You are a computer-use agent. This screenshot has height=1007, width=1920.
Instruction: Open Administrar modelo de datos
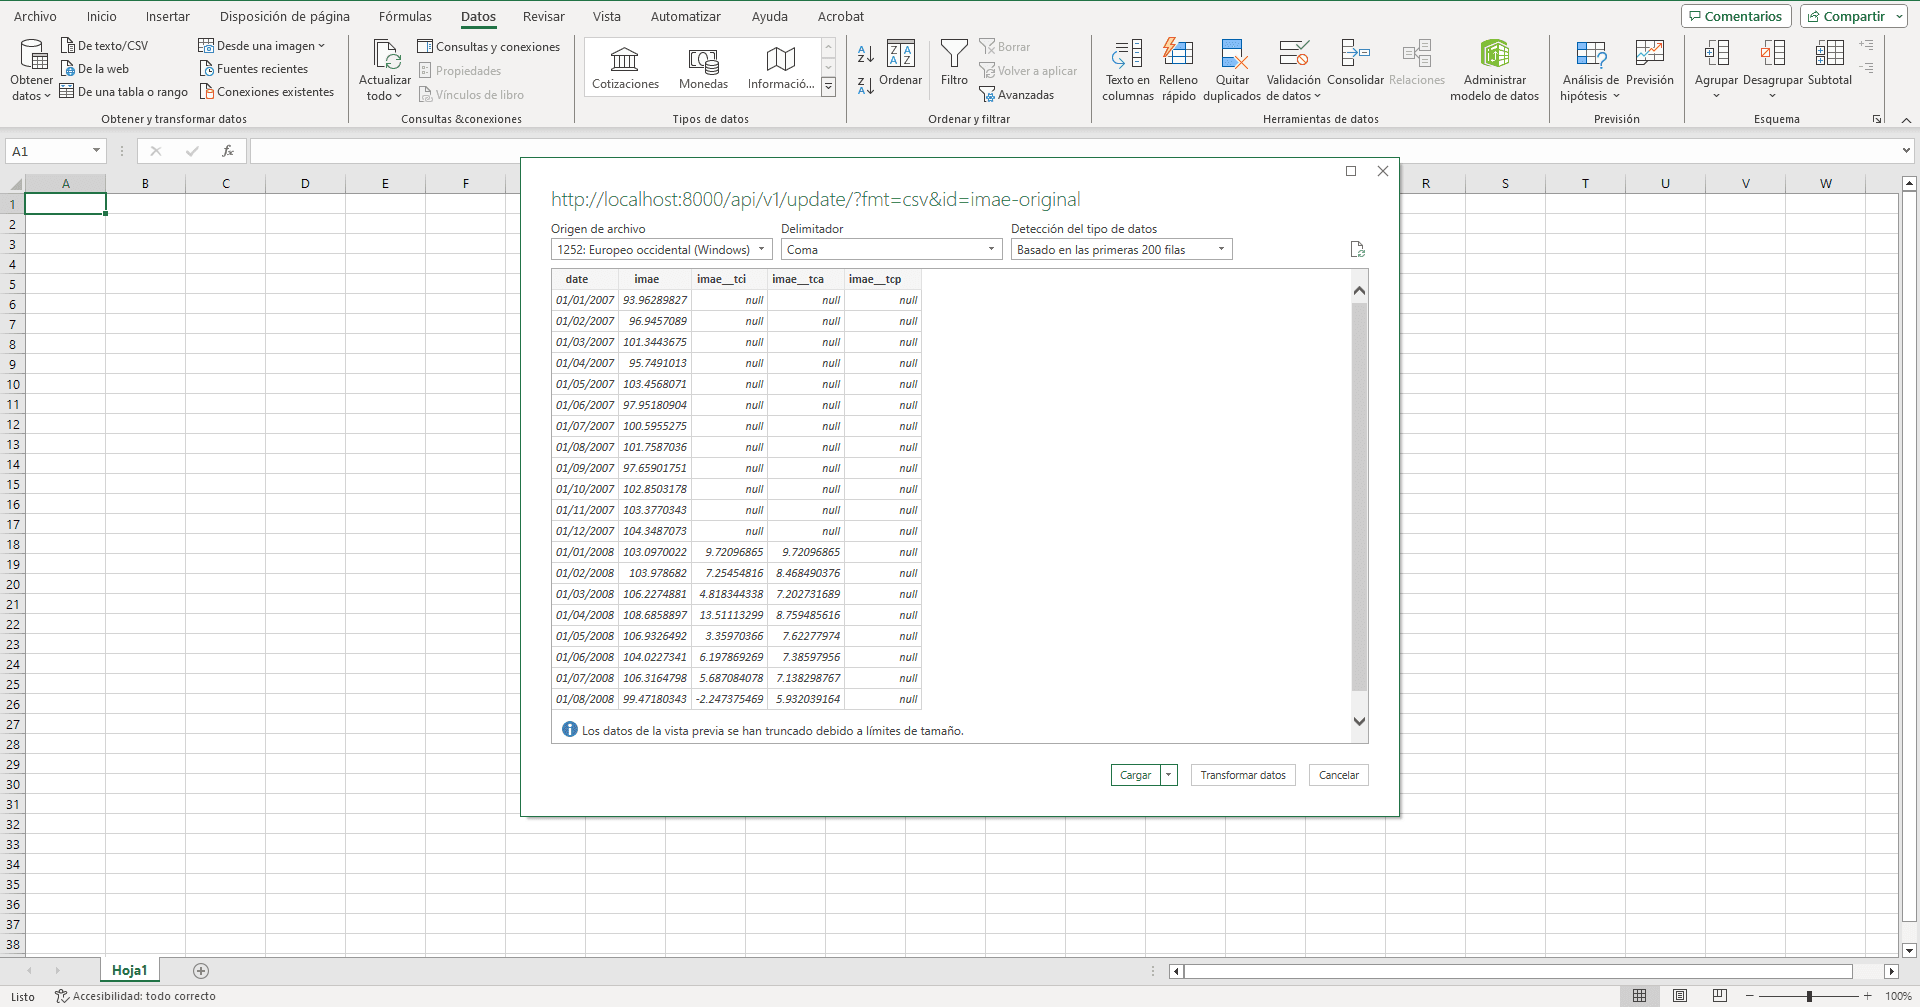1494,70
